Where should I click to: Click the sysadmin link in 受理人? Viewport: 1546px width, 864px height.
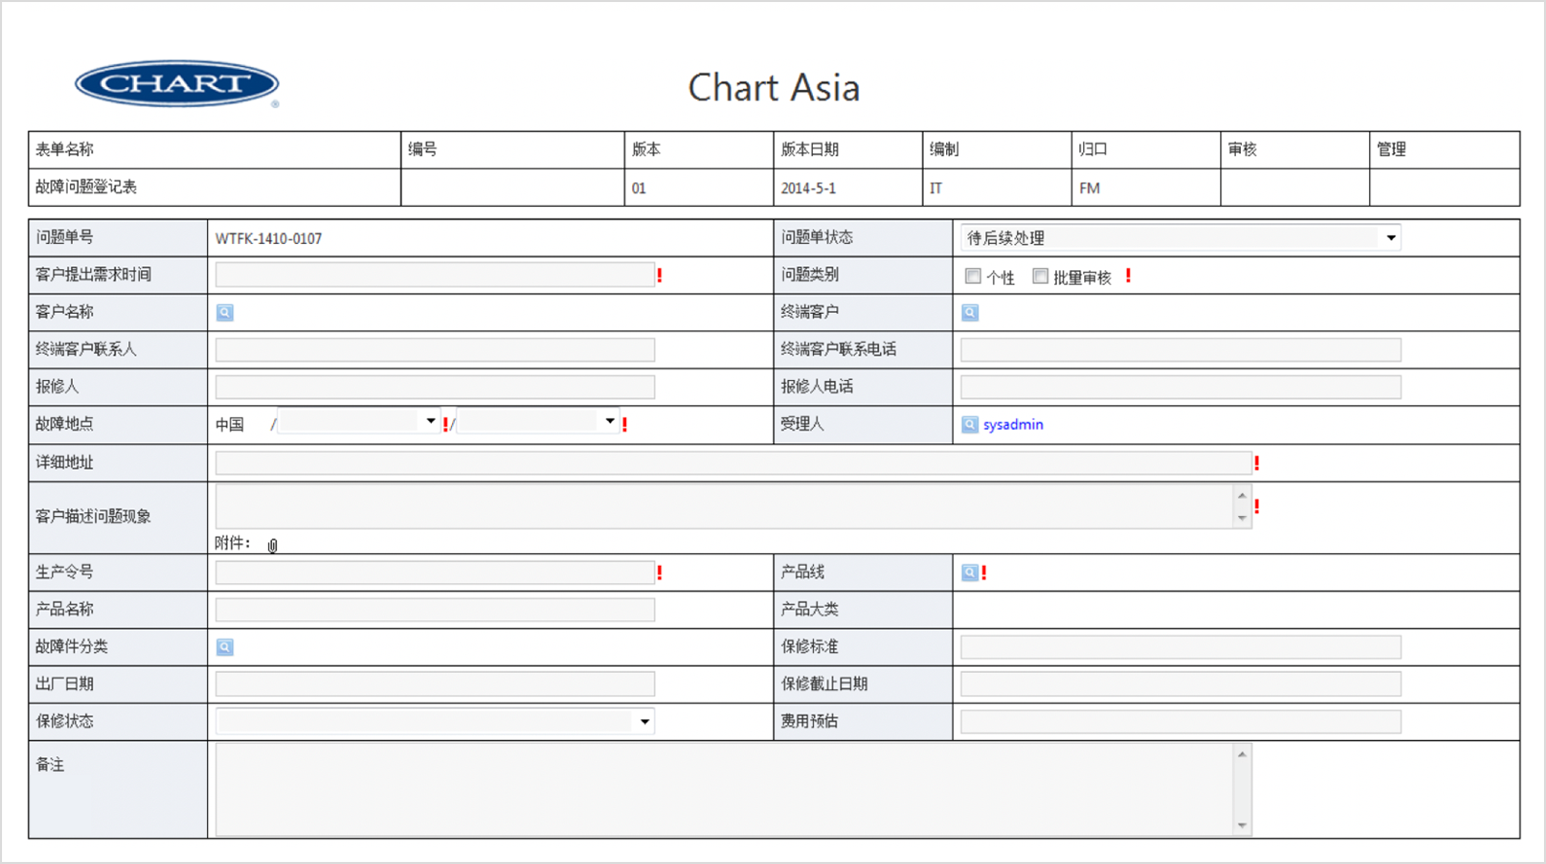point(1013,425)
